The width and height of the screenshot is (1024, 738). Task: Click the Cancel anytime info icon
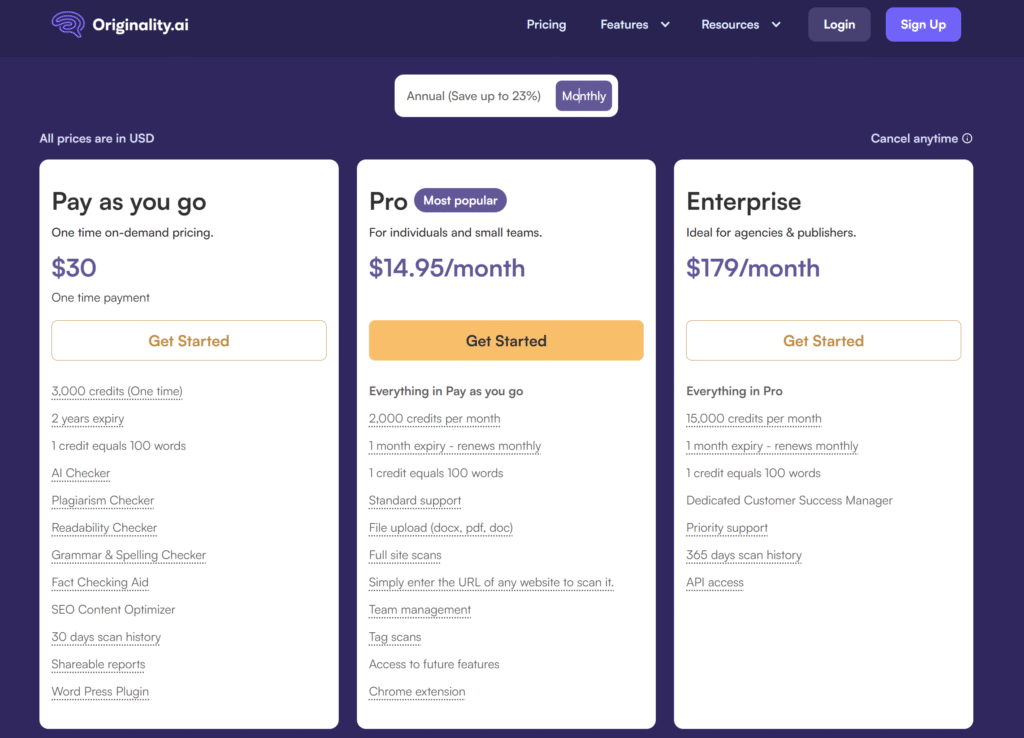click(967, 139)
